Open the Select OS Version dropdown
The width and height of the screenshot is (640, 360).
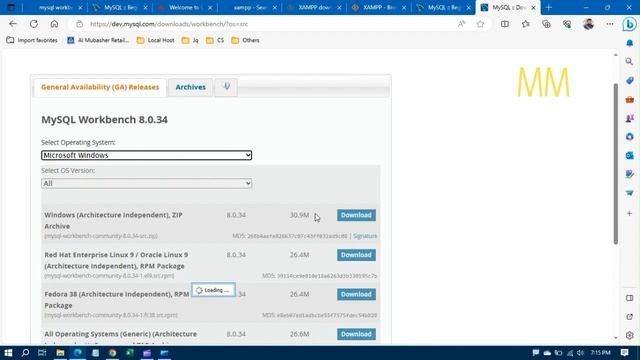(146, 183)
